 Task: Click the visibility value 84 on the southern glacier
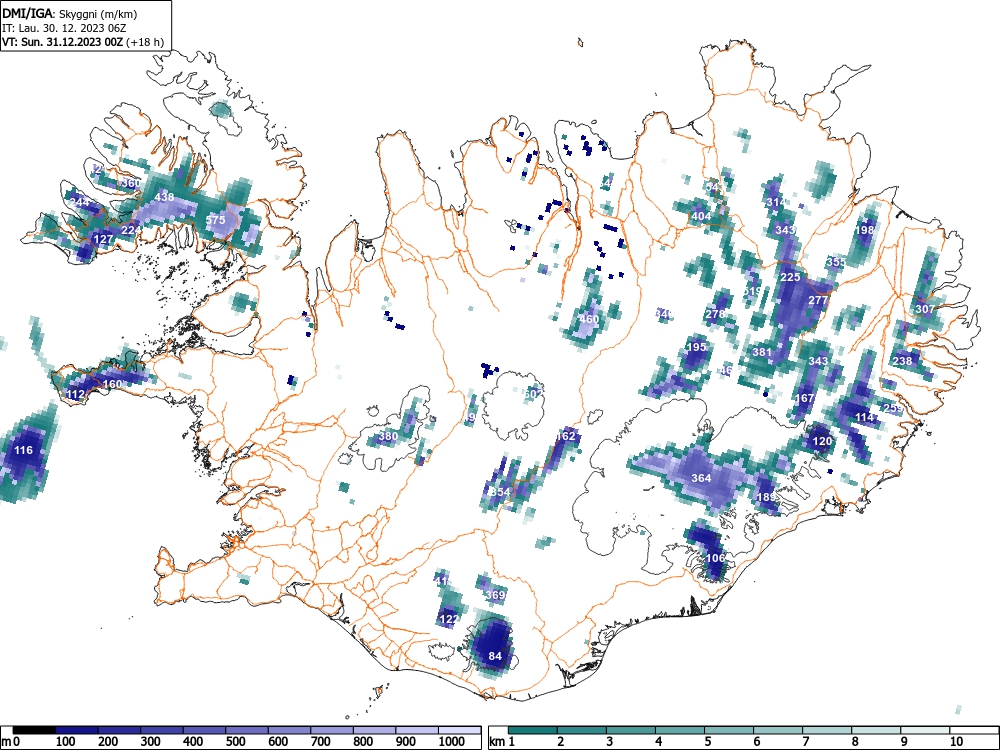click(x=495, y=656)
